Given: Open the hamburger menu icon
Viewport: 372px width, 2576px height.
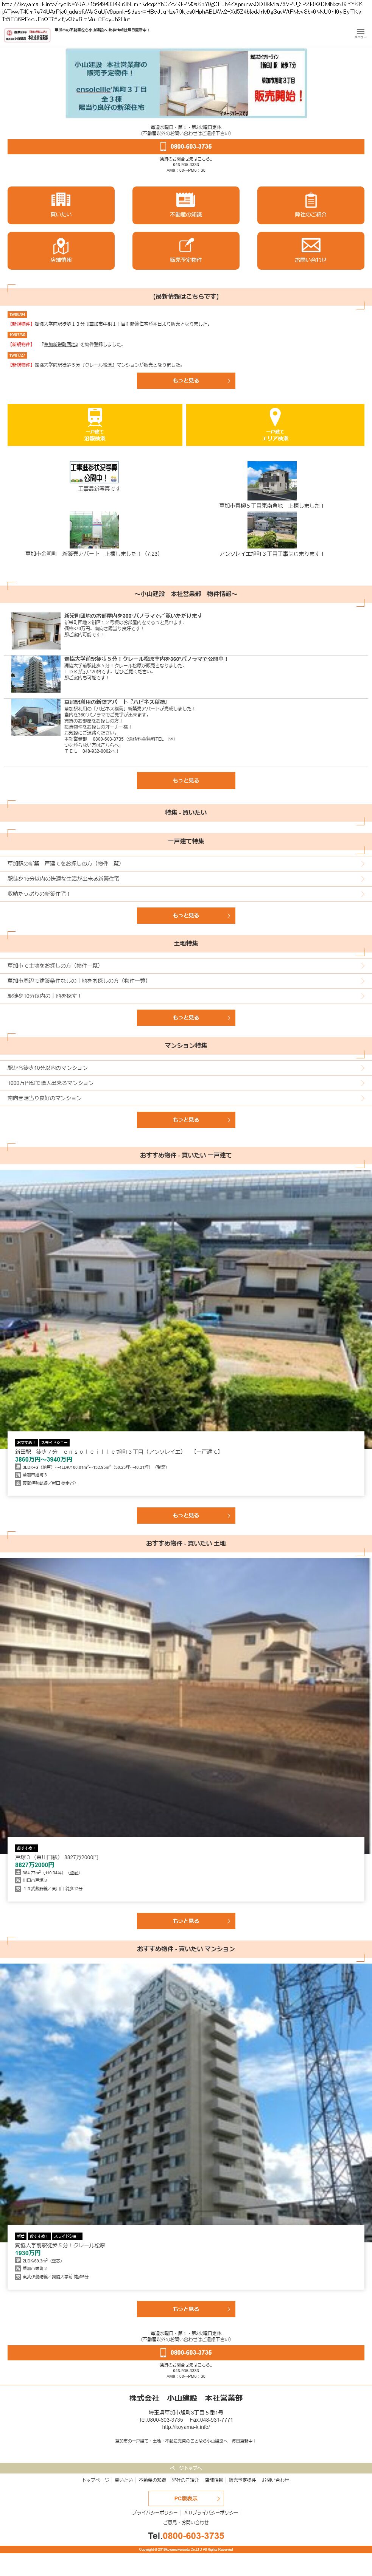Looking at the screenshot, I should pos(360,32).
